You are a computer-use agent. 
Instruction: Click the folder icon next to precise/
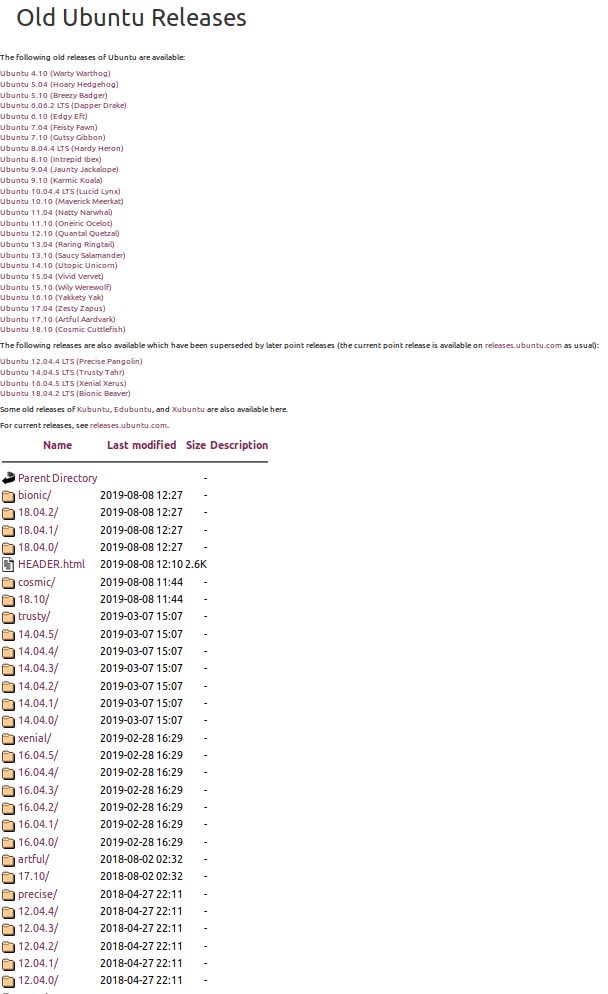pos(8,894)
